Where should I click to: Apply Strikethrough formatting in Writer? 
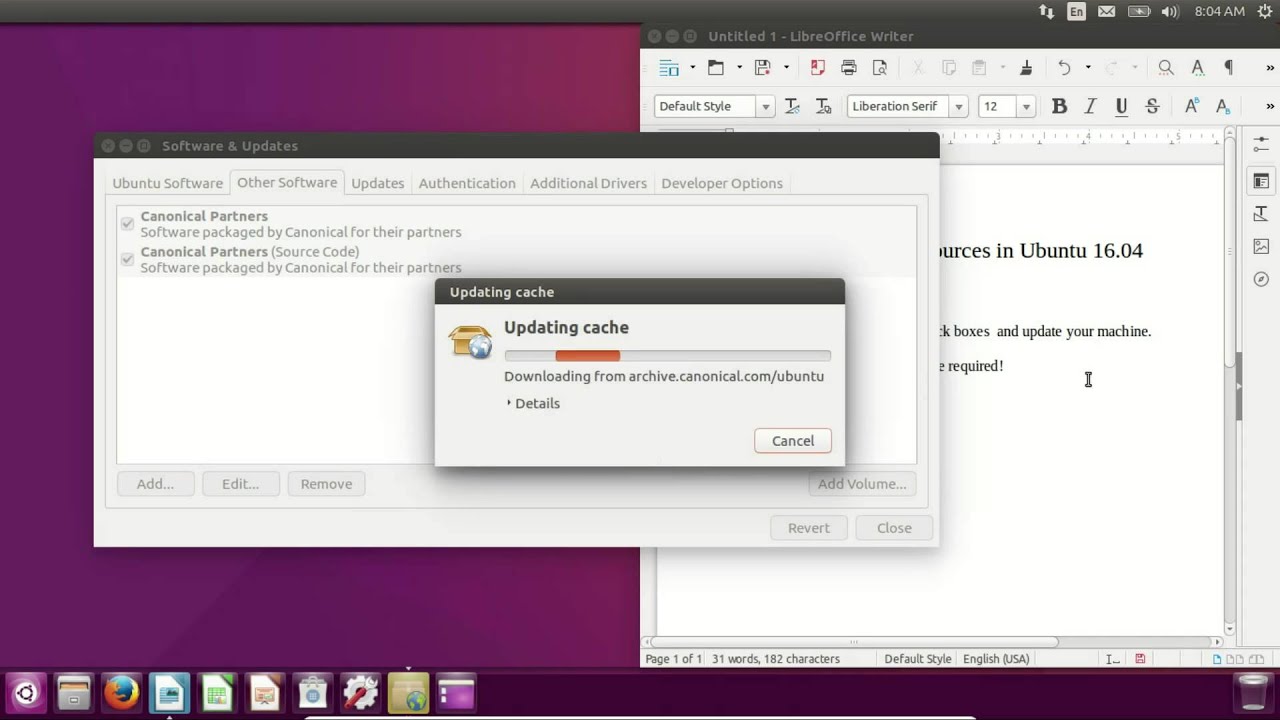1152,106
